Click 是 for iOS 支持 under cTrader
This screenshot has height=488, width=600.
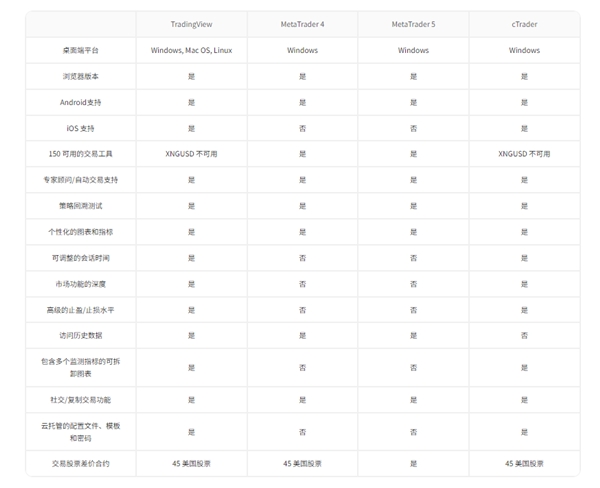pyautogui.click(x=524, y=129)
